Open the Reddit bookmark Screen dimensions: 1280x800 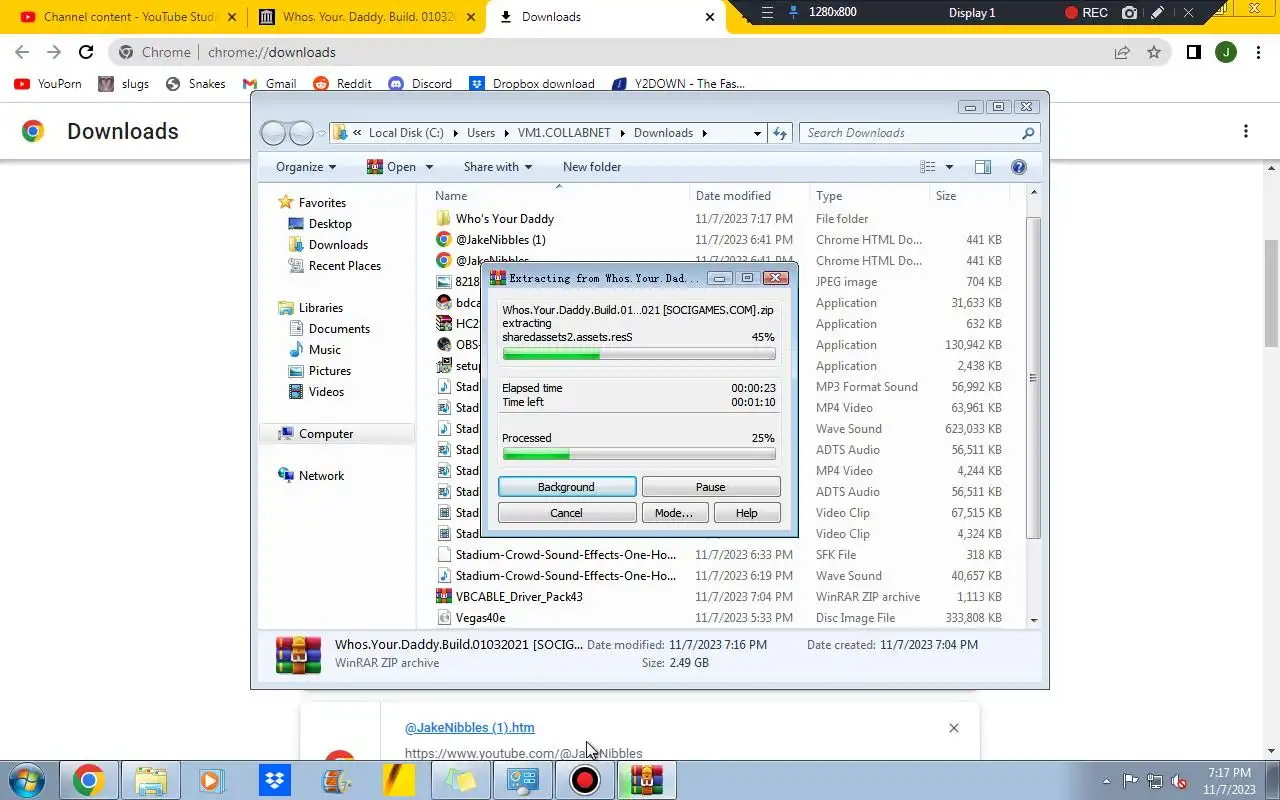(x=342, y=84)
